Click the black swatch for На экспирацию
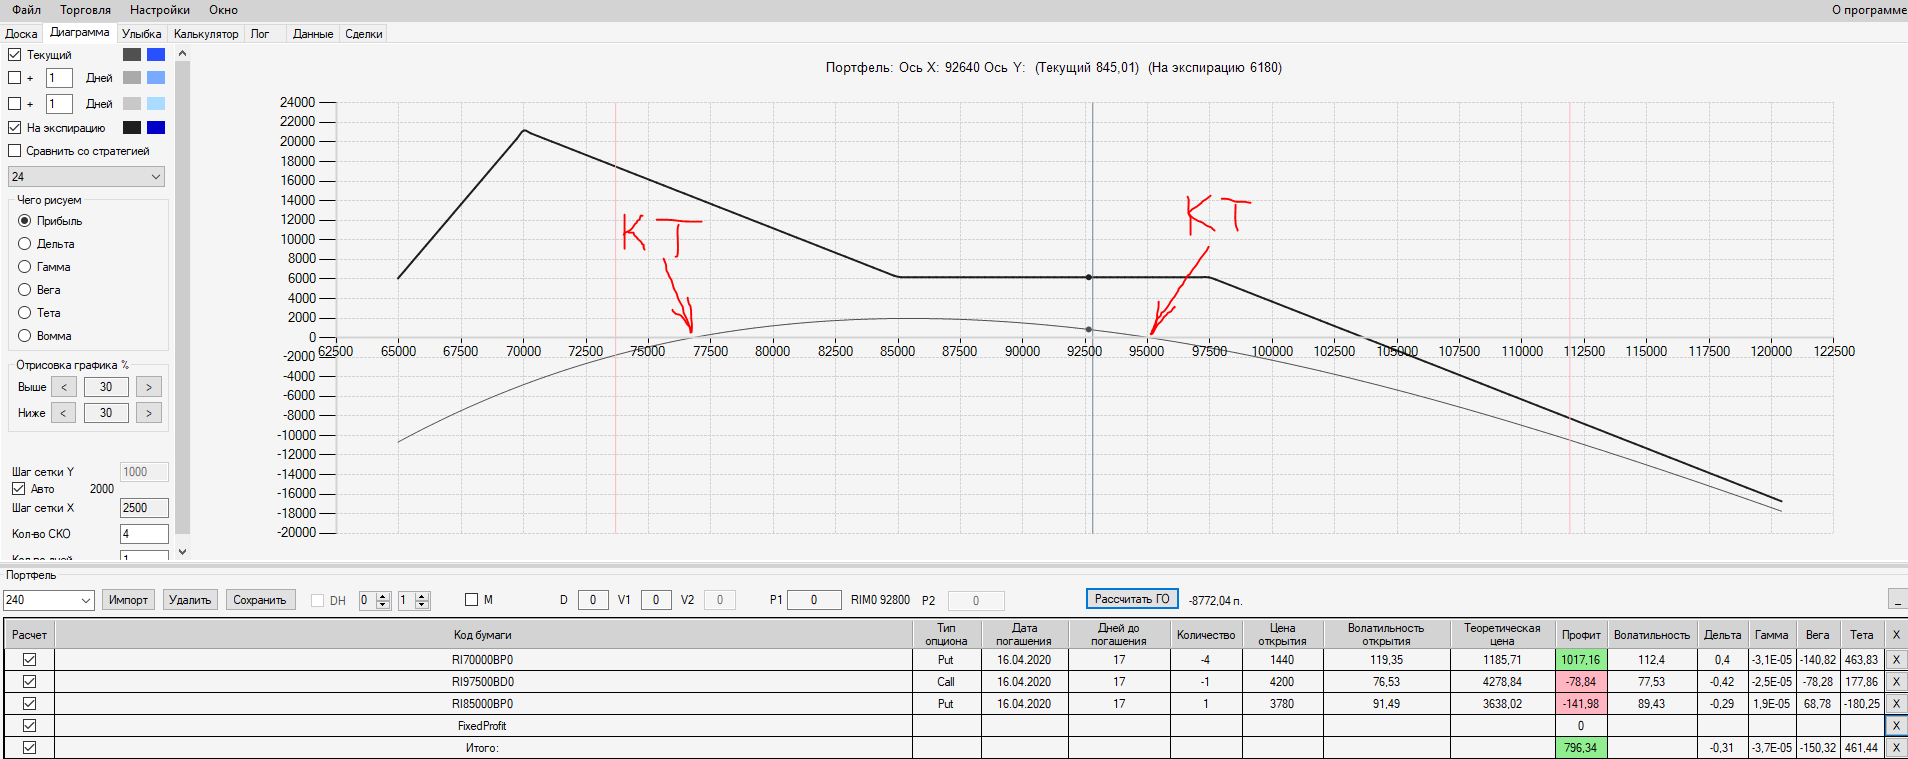The height and width of the screenshot is (759, 1908). tap(132, 128)
